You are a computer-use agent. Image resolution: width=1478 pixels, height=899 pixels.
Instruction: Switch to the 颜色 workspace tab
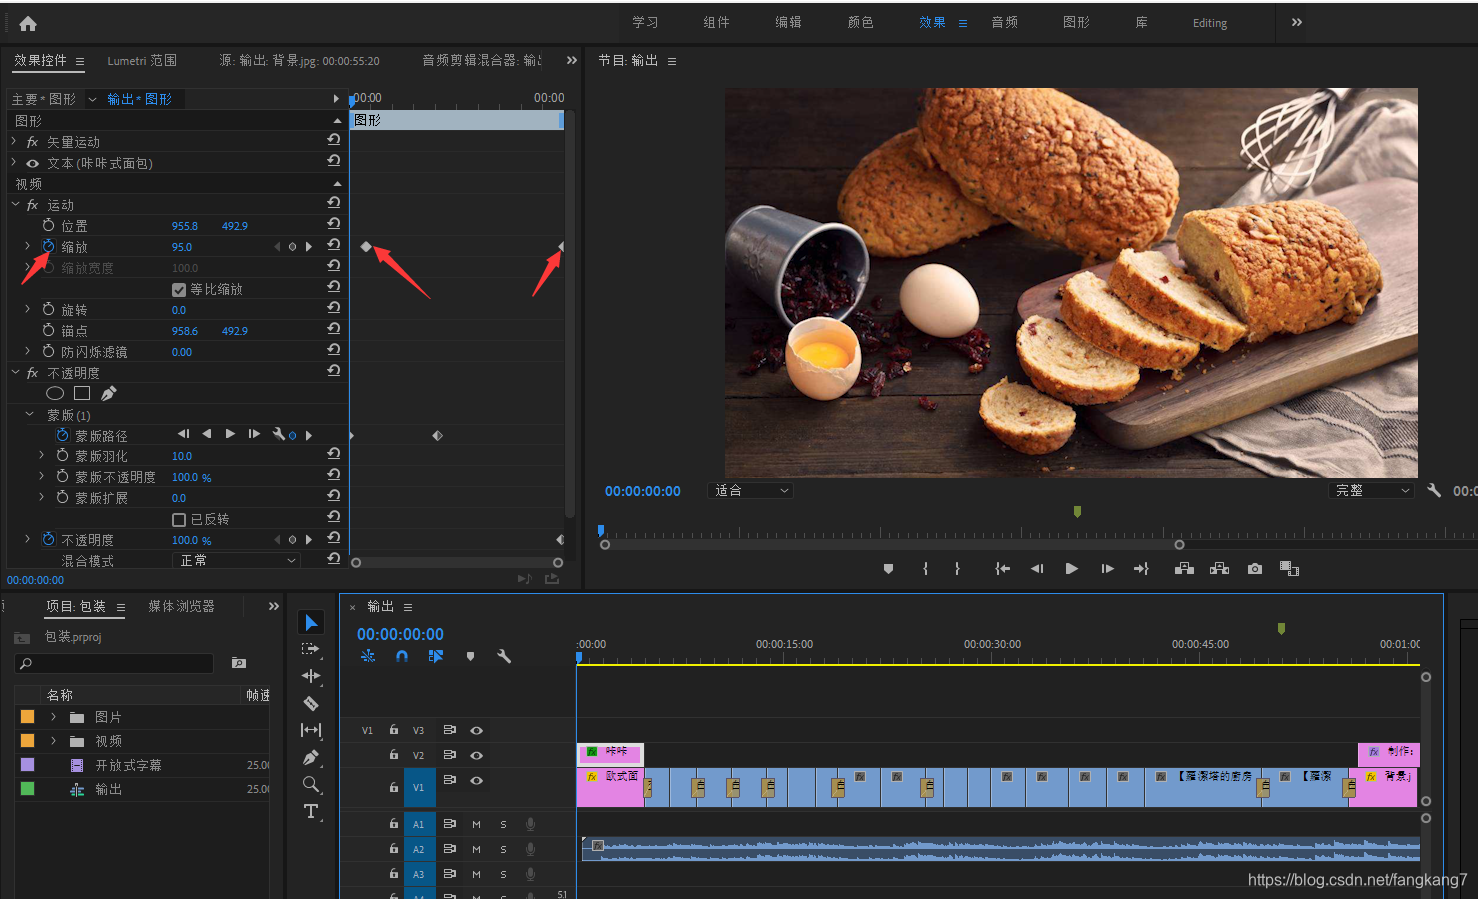tap(860, 22)
